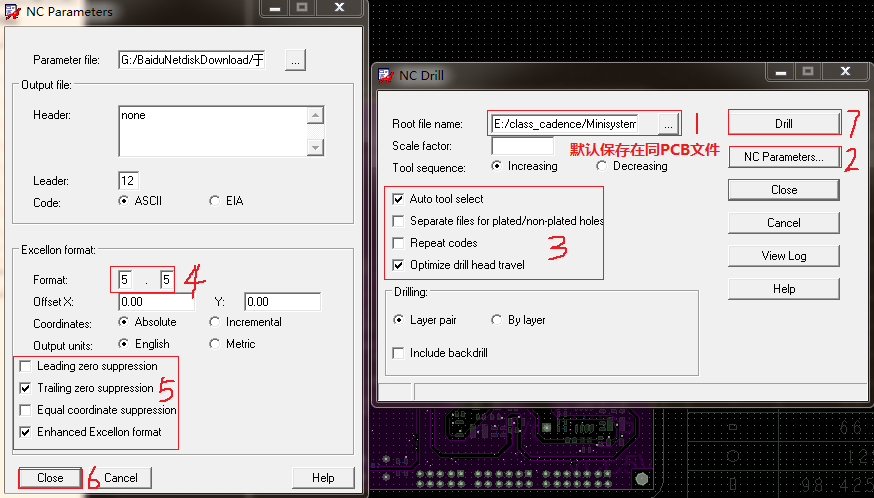The image size is (874, 498).
Task: Uncheck Trailing zero suppression
Action: [25, 388]
